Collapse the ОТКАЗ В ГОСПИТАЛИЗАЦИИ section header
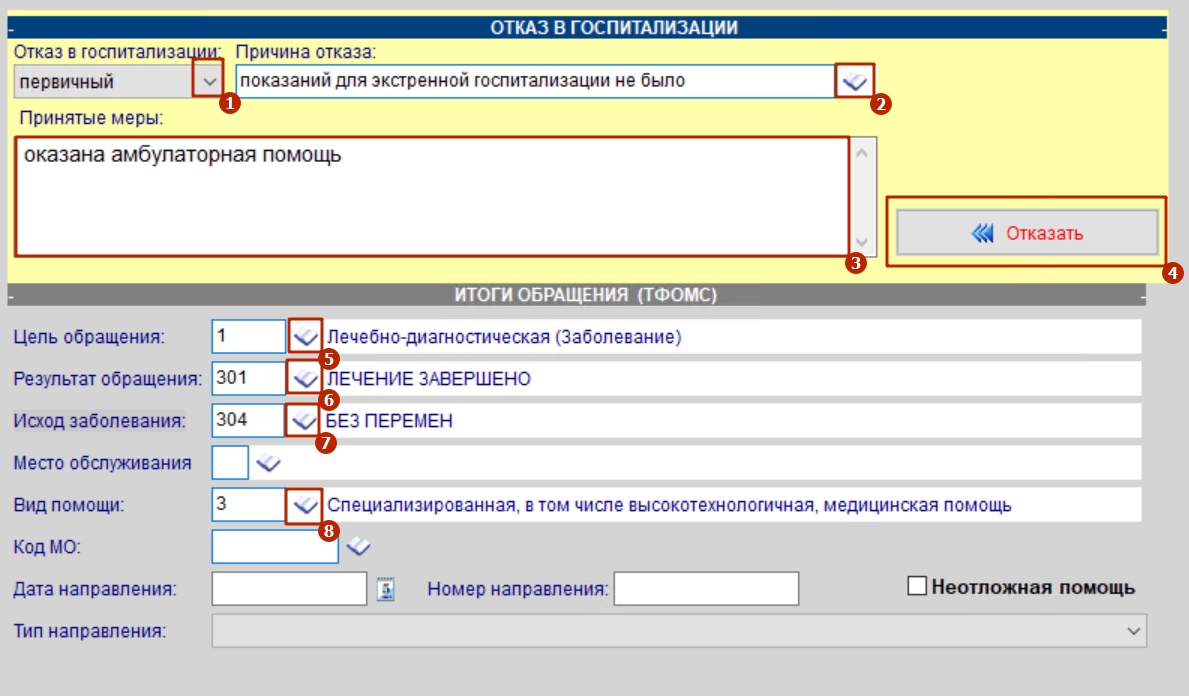This screenshot has height=696, width=1189. (x=588, y=27)
